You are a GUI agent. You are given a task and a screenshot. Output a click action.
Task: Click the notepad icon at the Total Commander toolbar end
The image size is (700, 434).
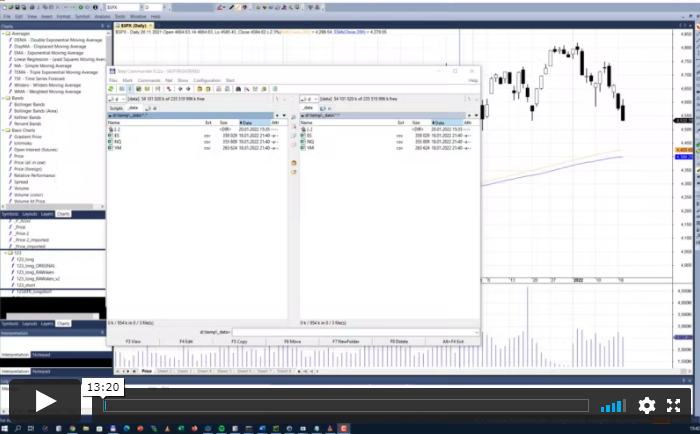[x=275, y=89]
